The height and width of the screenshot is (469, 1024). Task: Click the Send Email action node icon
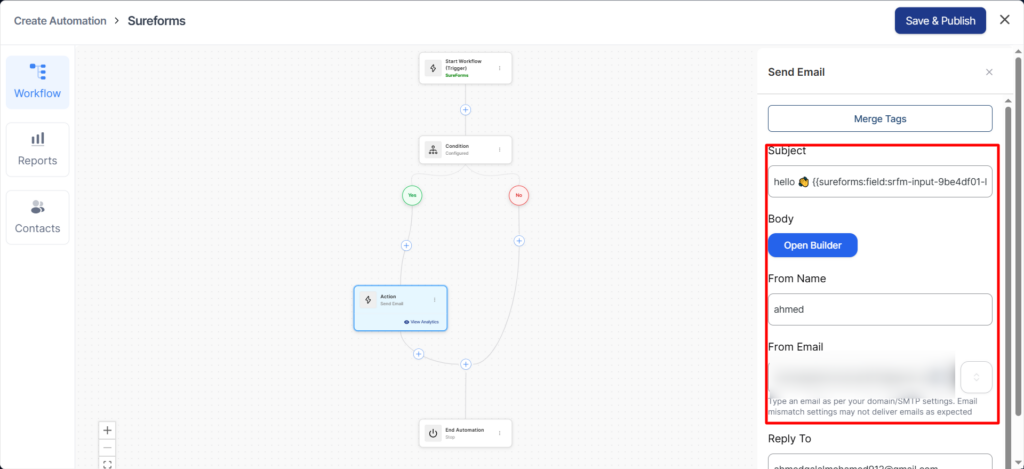tap(368, 300)
